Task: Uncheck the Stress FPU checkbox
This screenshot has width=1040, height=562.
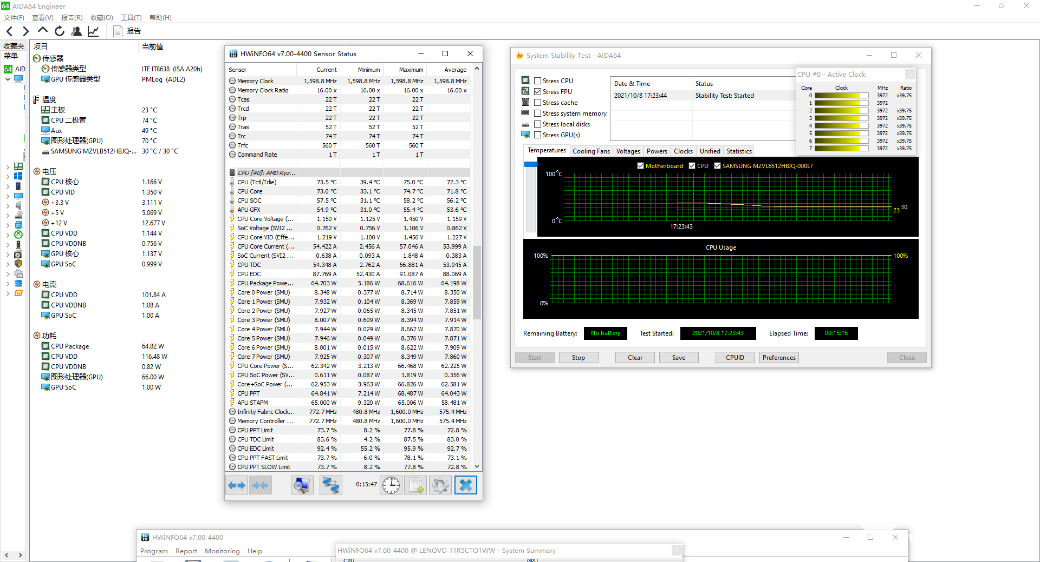Action: coord(538,92)
